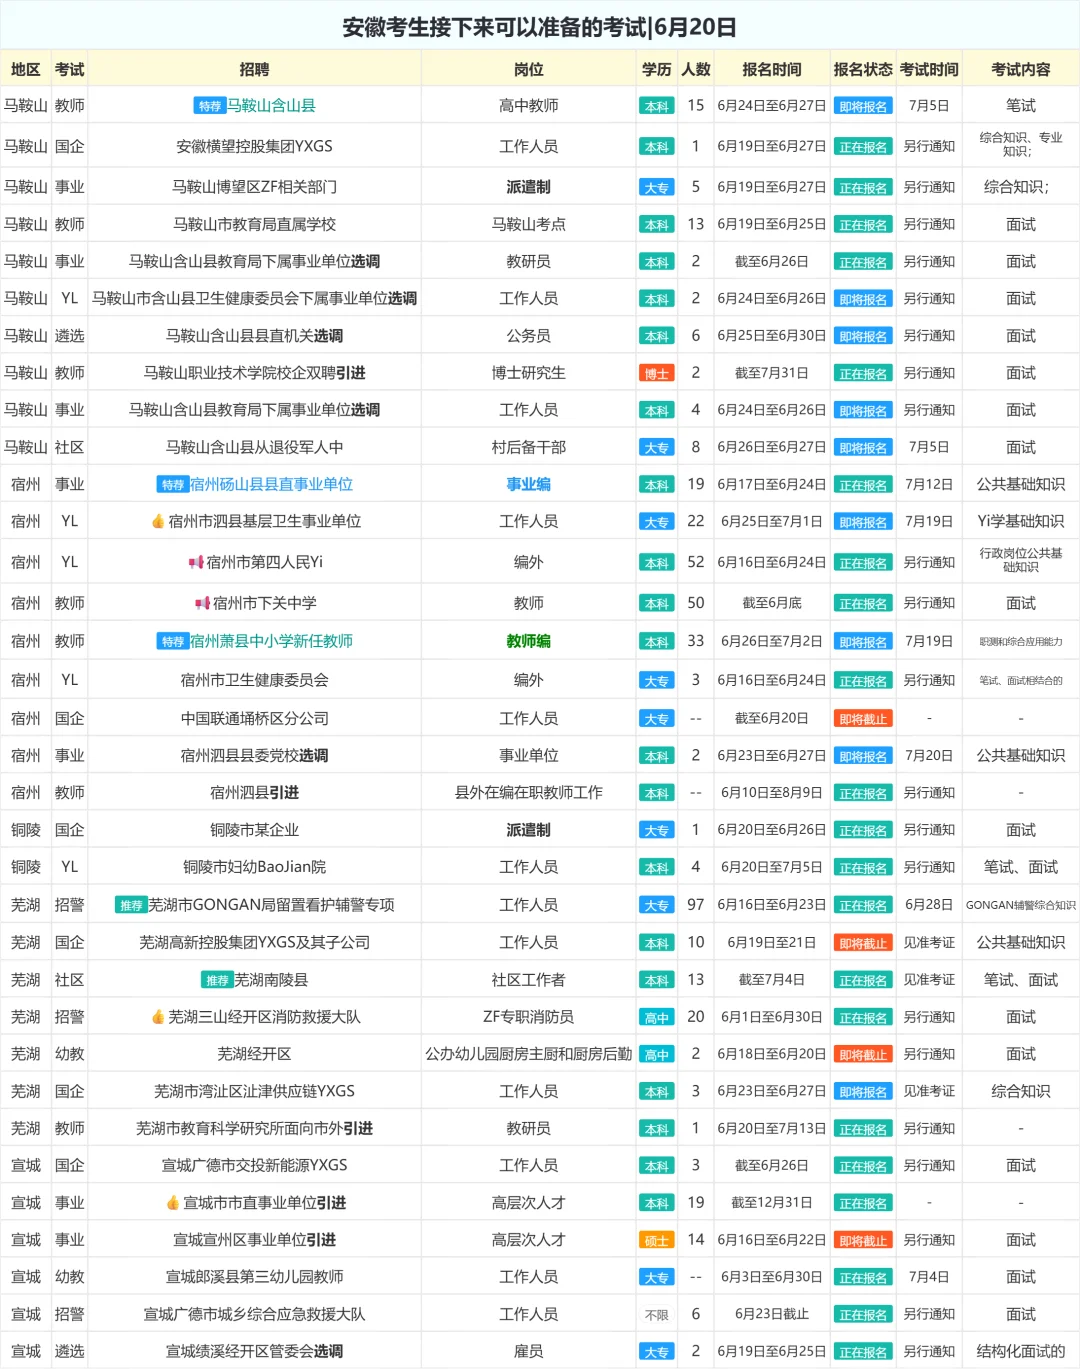Image resolution: width=1080 pixels, height=1369 pixels.
Task: Click the 村后备干部 position cell
Action: pos(528,447)
